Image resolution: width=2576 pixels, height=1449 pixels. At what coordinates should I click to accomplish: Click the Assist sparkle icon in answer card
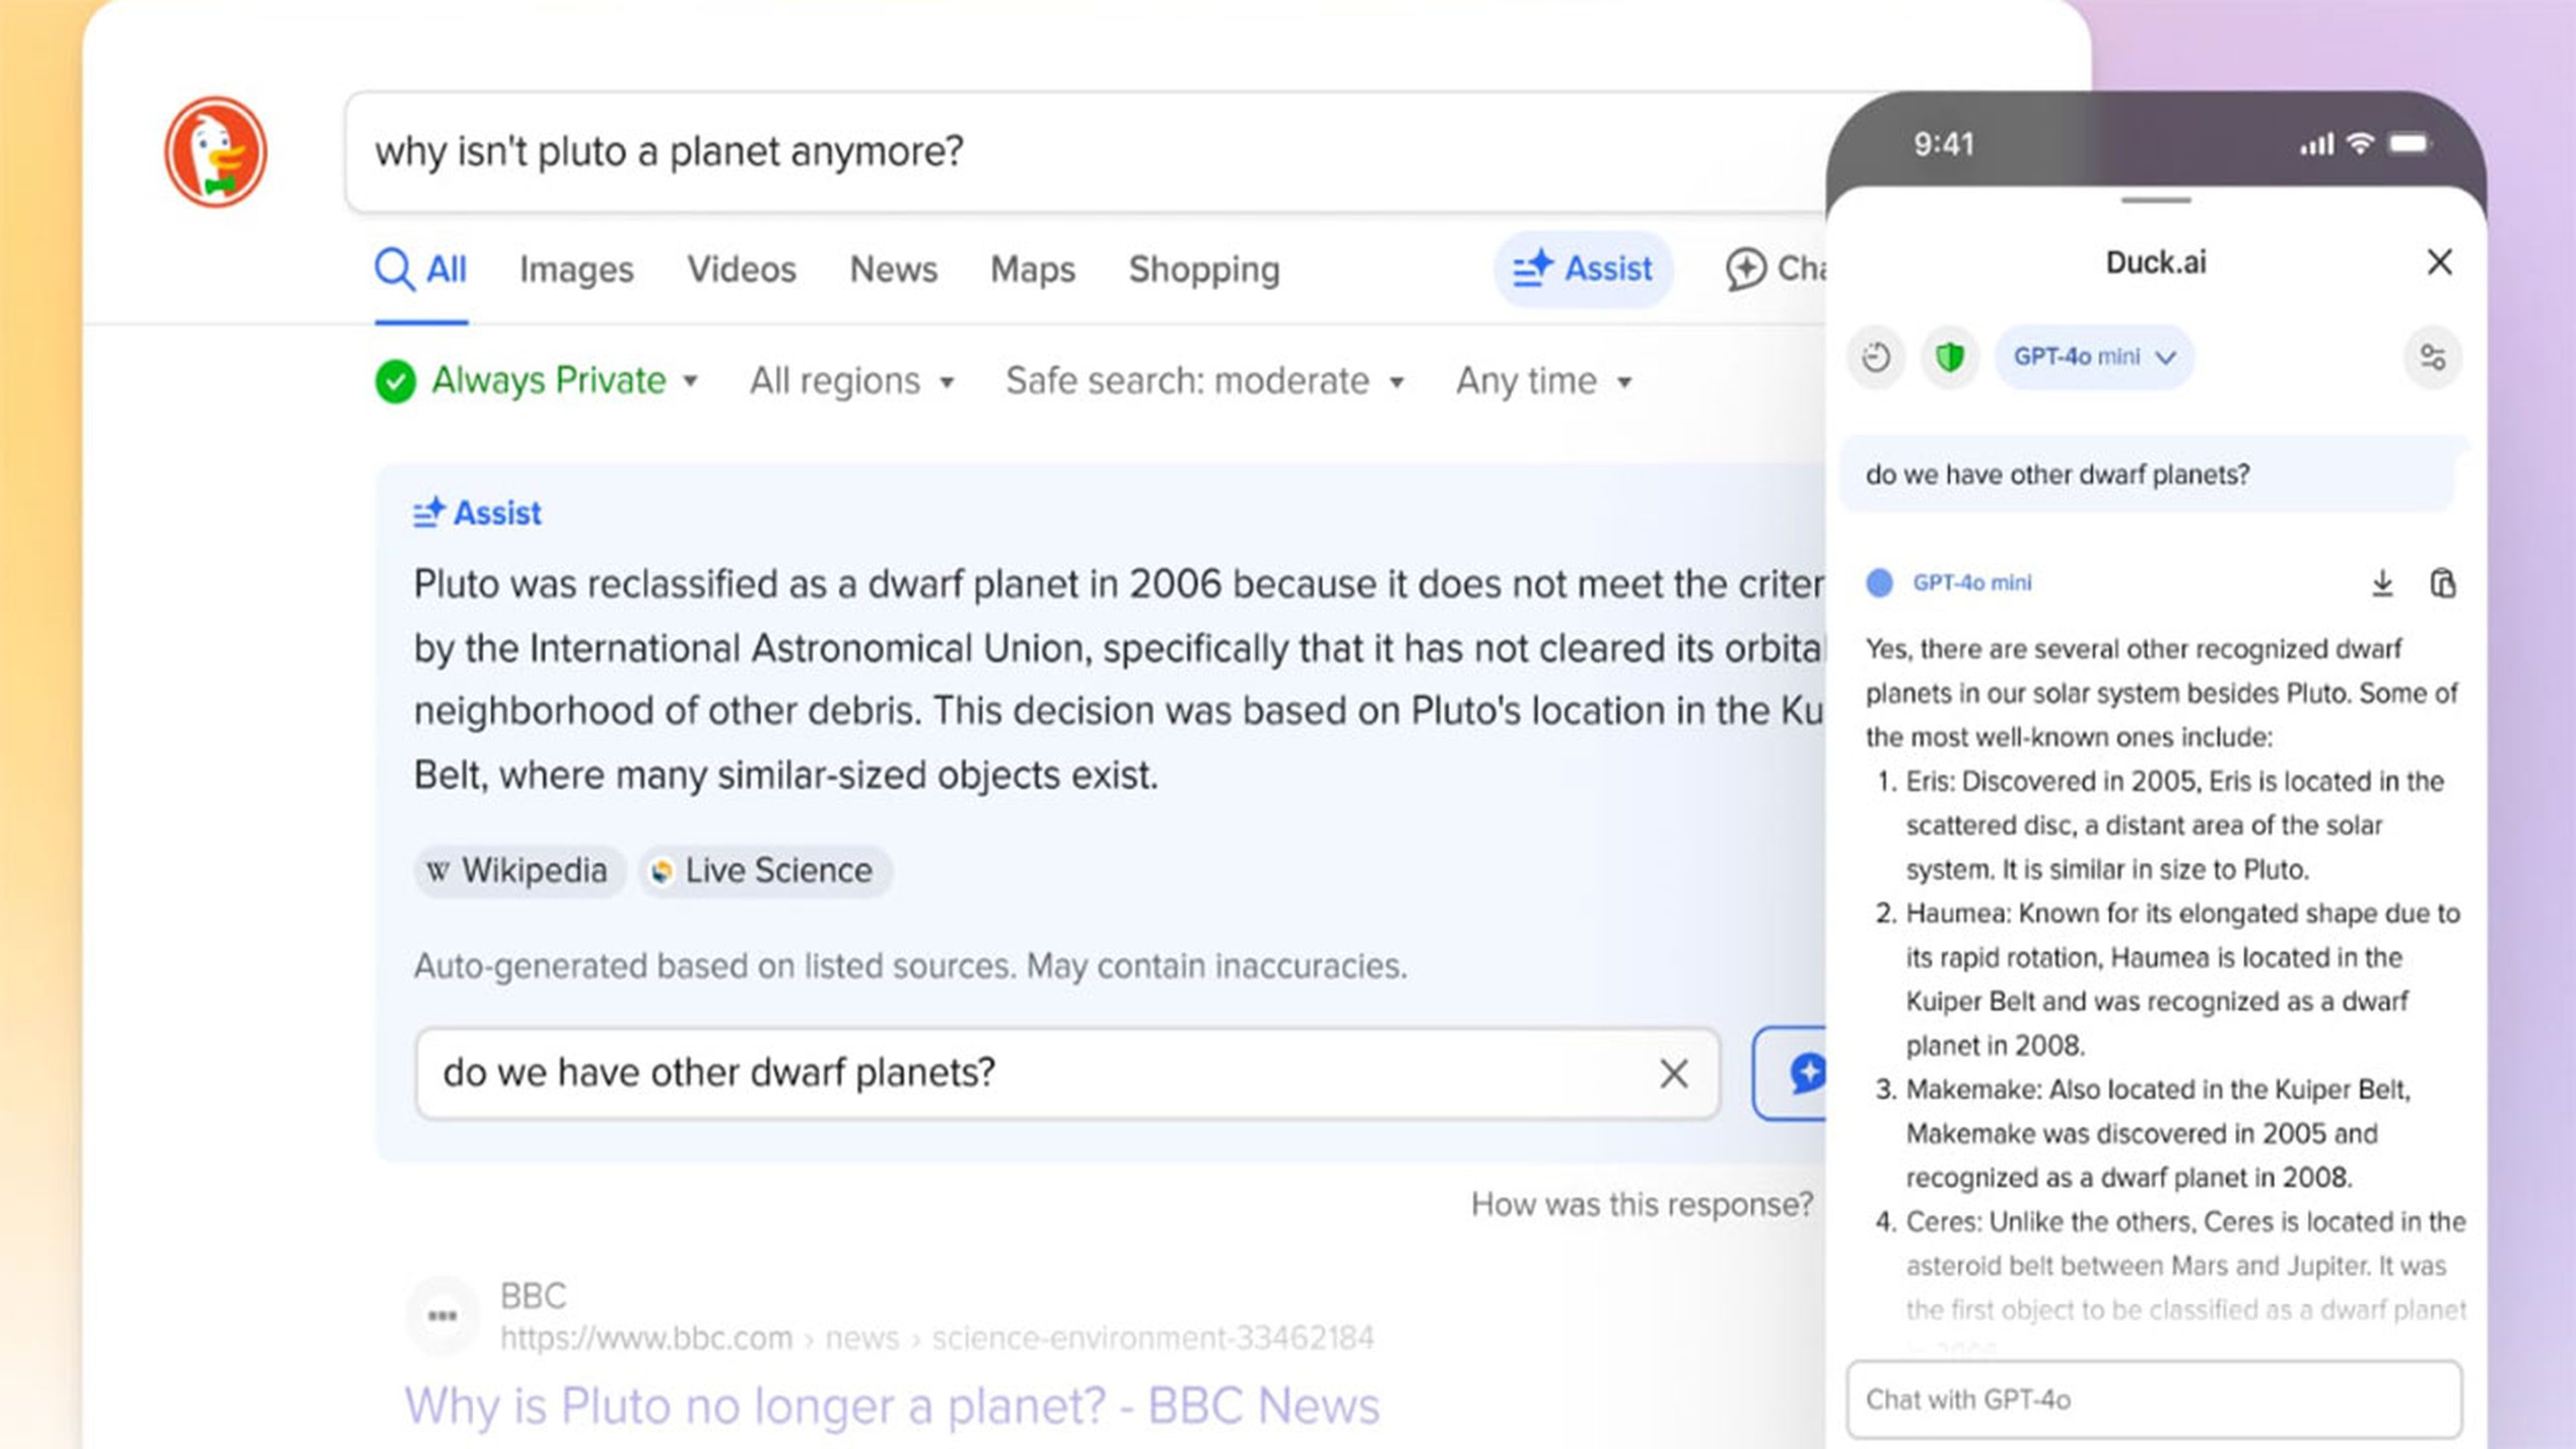click(x=429, y=512)
